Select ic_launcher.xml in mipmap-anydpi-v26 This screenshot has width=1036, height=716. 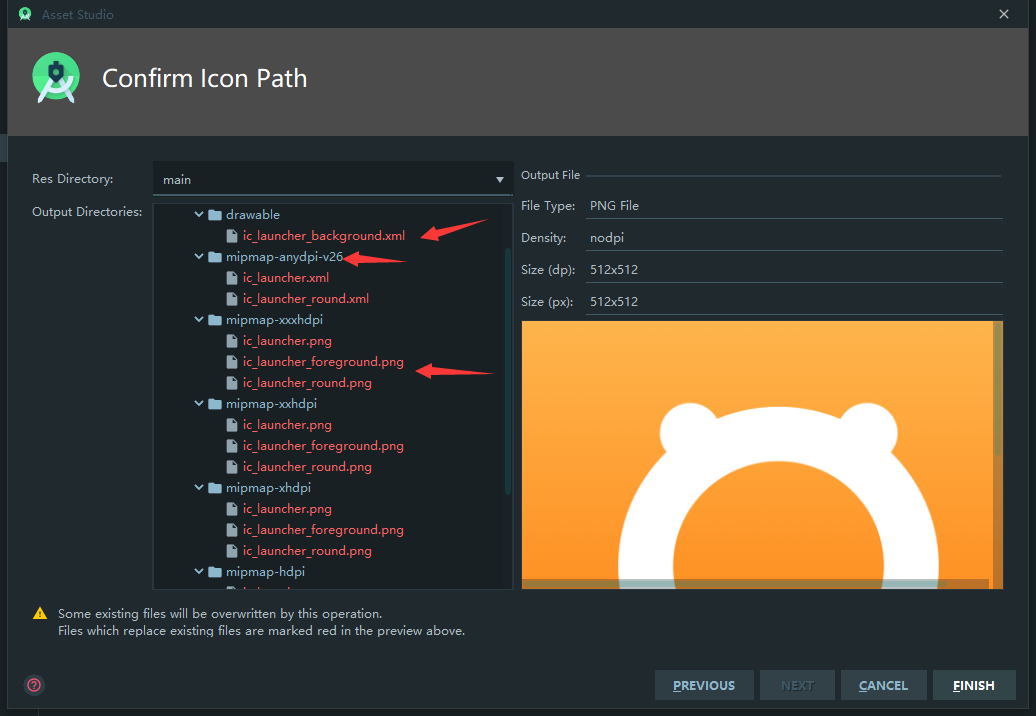click(x=285, y=278)
